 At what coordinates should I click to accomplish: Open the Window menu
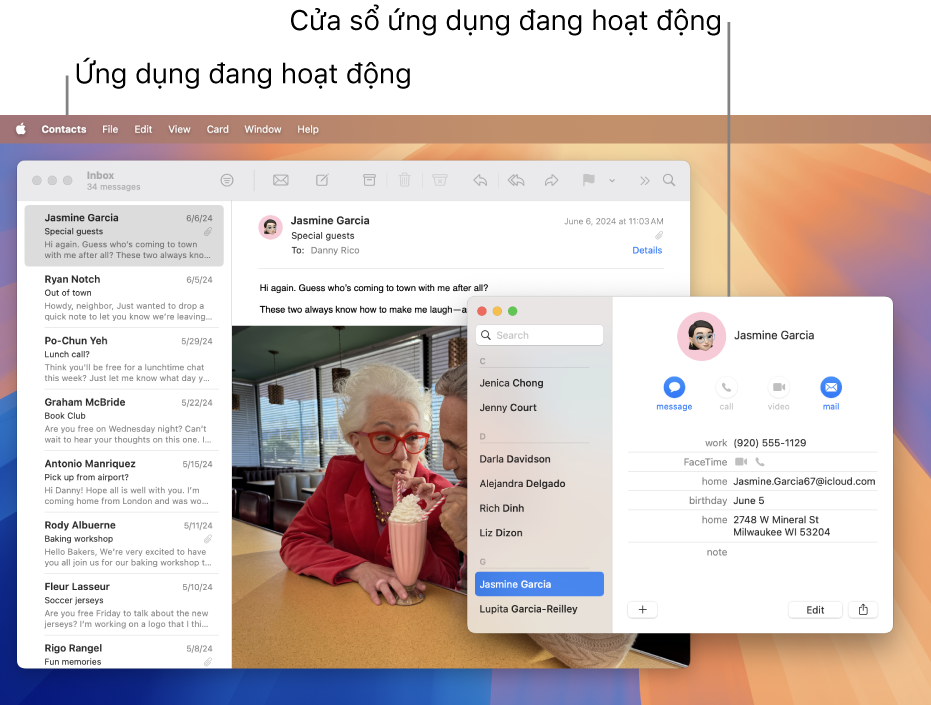pyautogui.click(x=262, y=129)
